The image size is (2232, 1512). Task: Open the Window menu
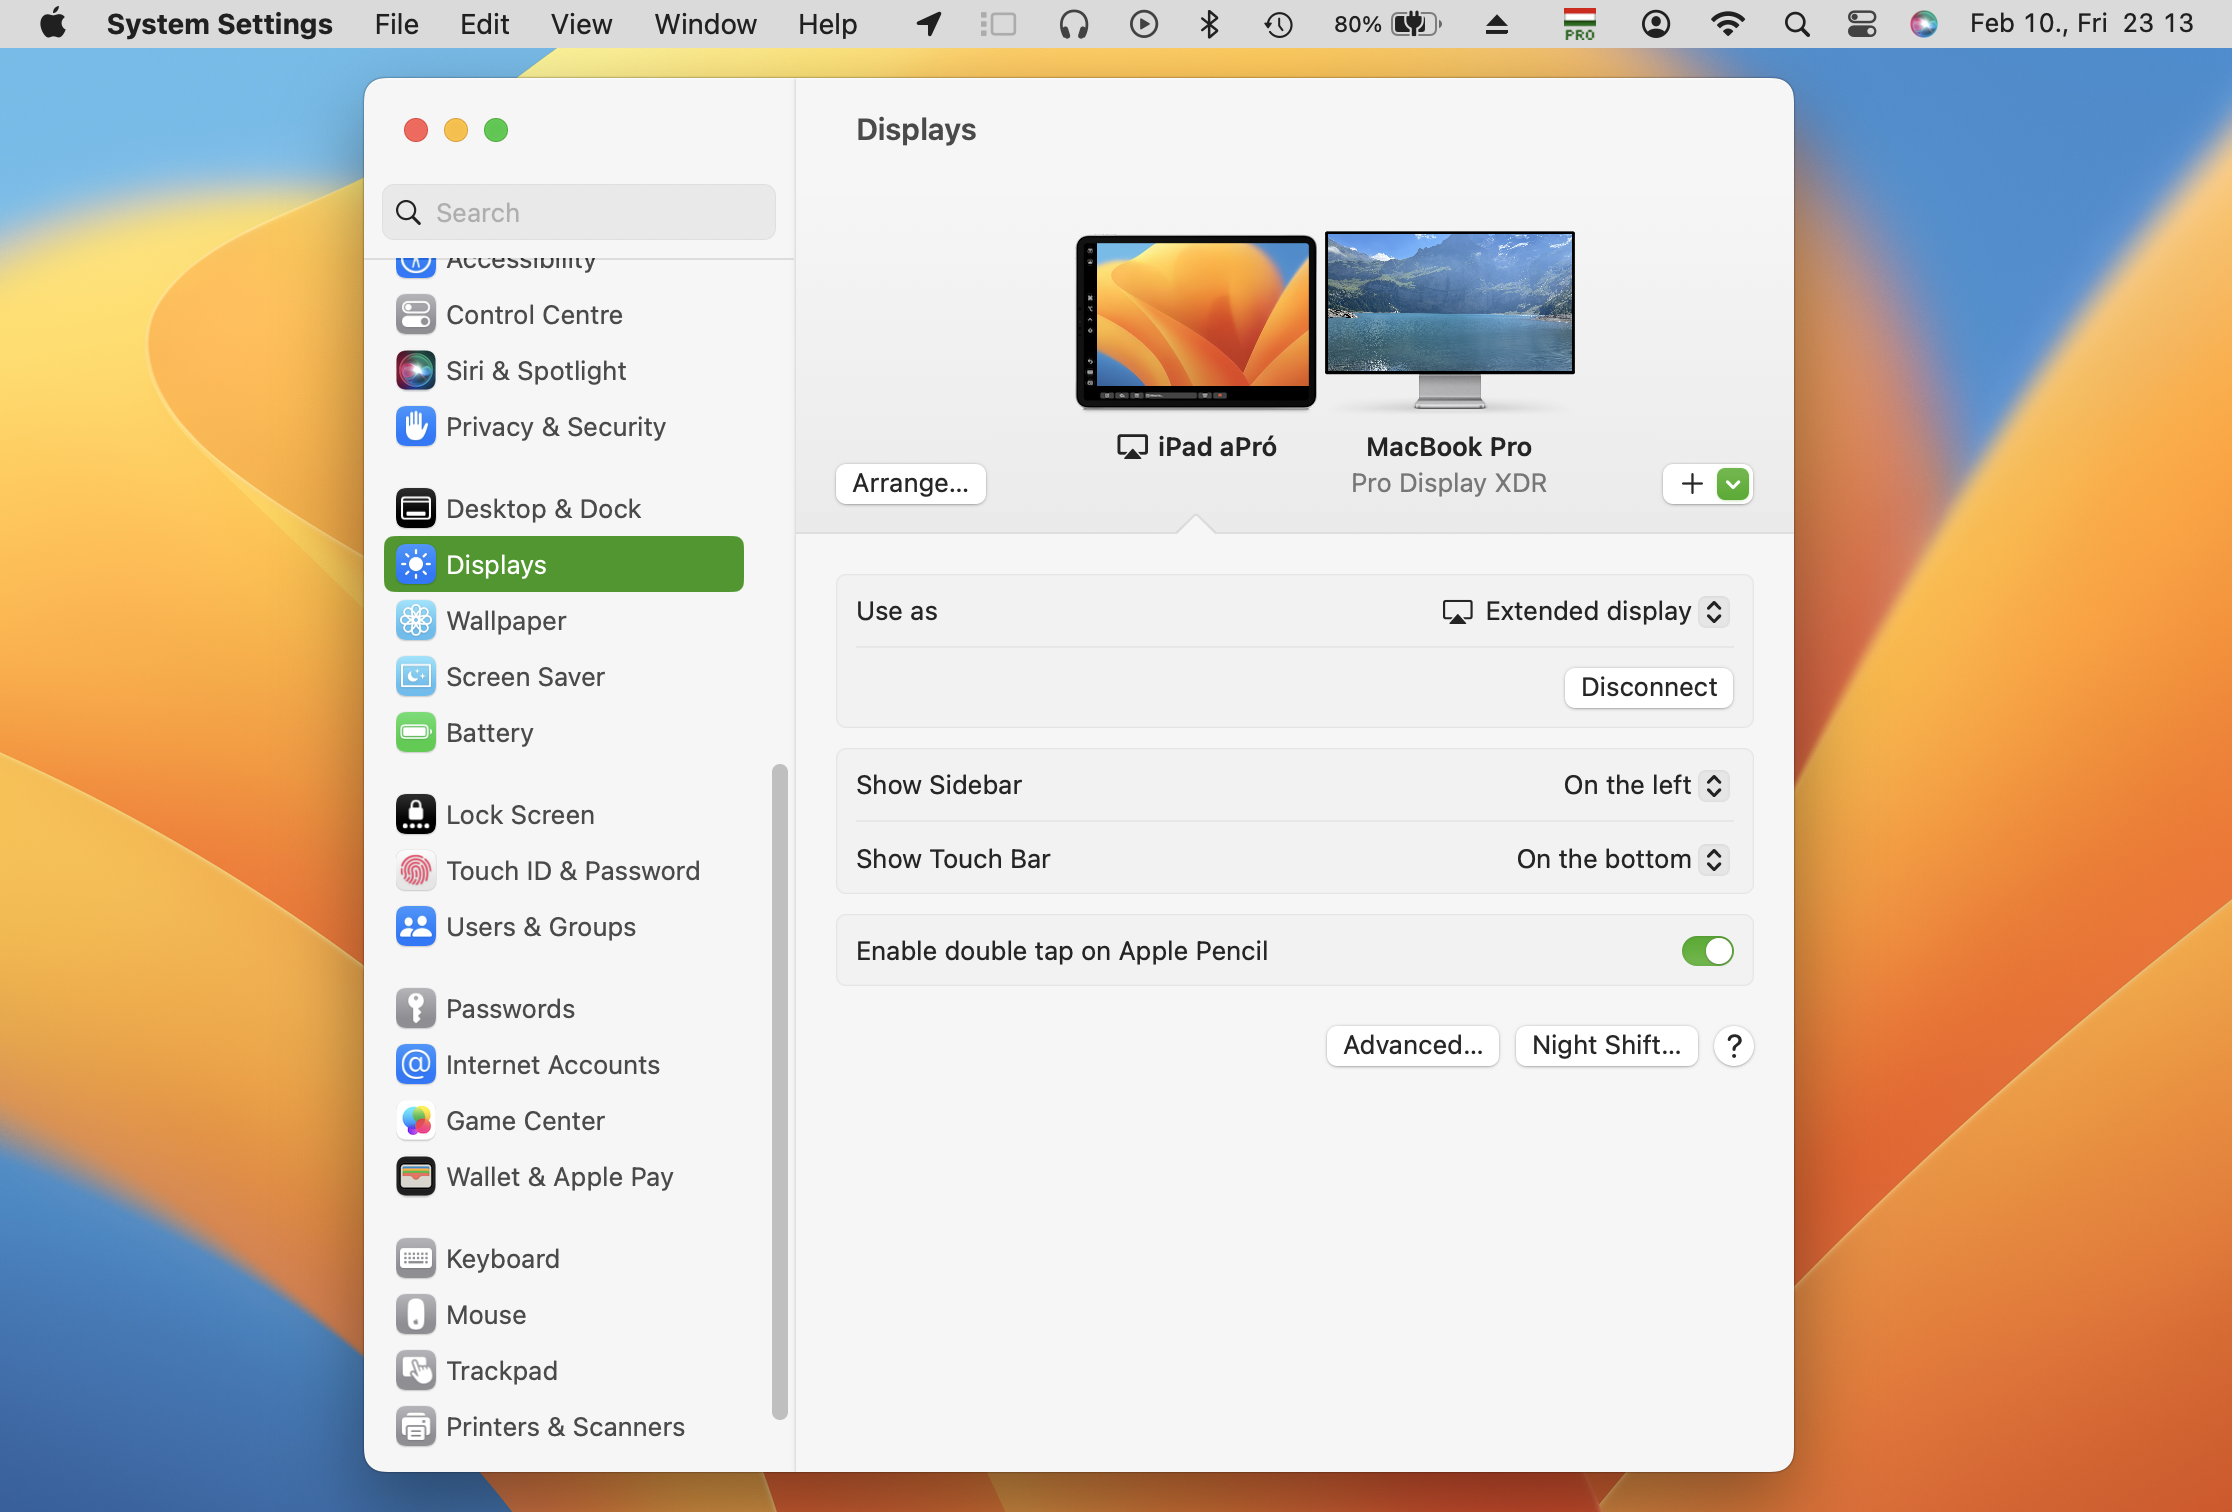tap(705, 24)
